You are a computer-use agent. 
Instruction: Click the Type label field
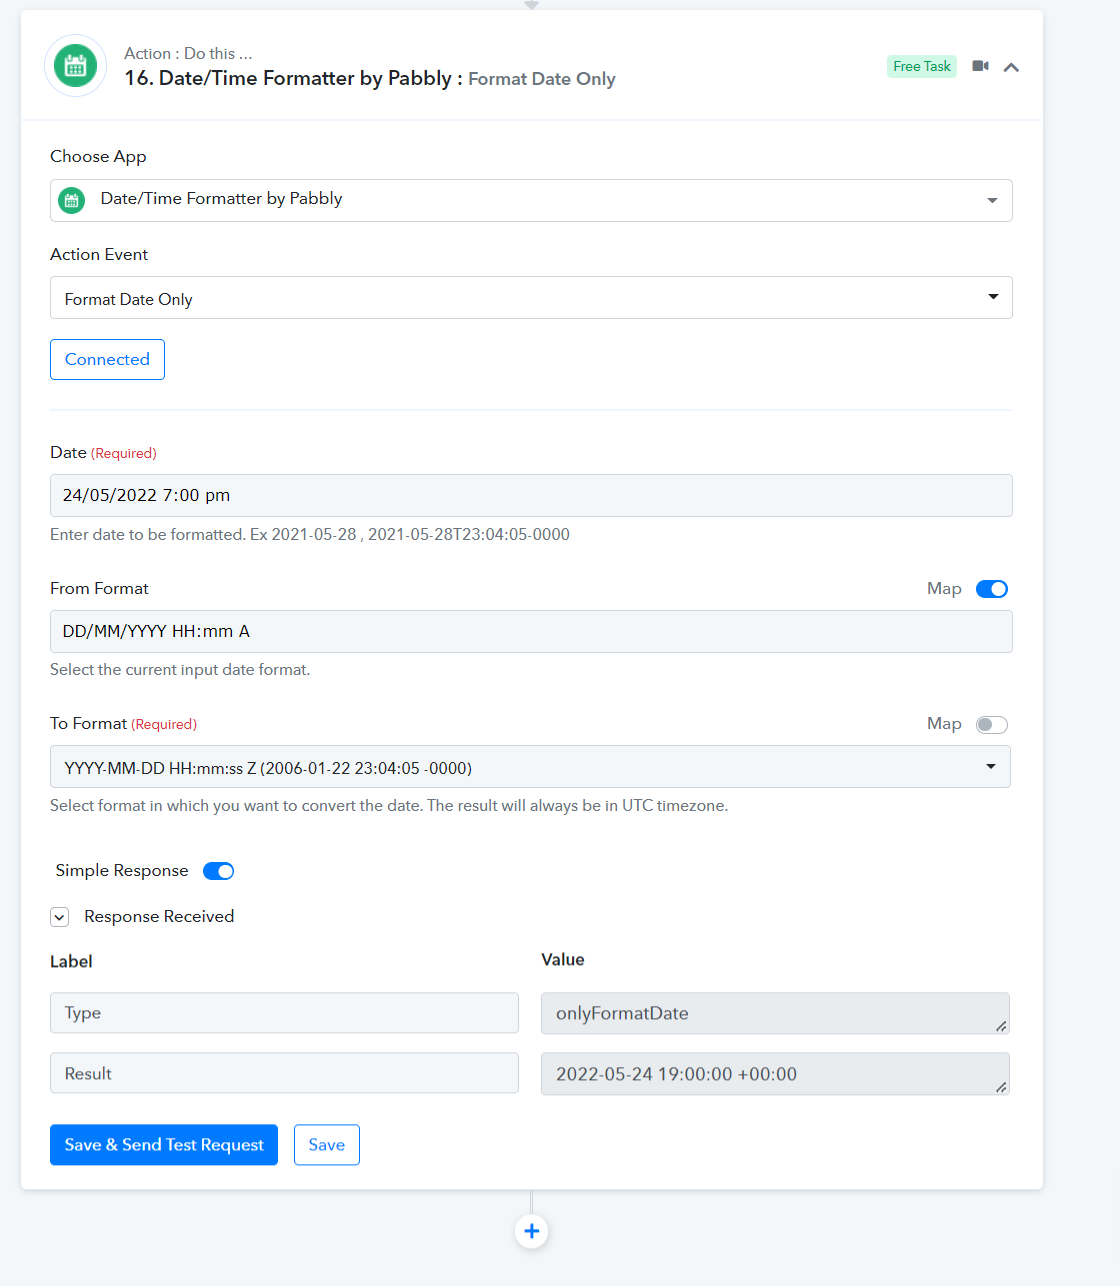point(284,1013)
